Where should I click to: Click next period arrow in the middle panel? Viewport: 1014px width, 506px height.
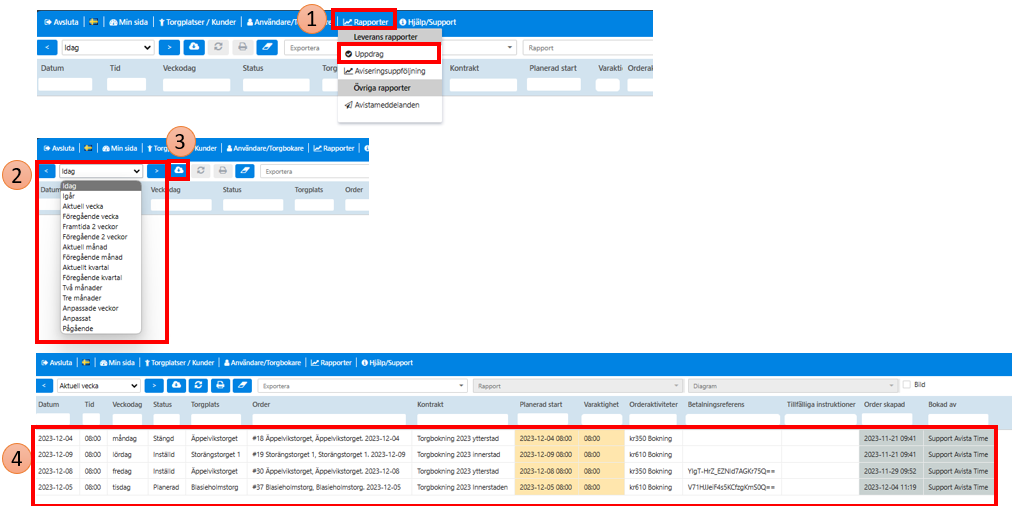pos(156,171)
